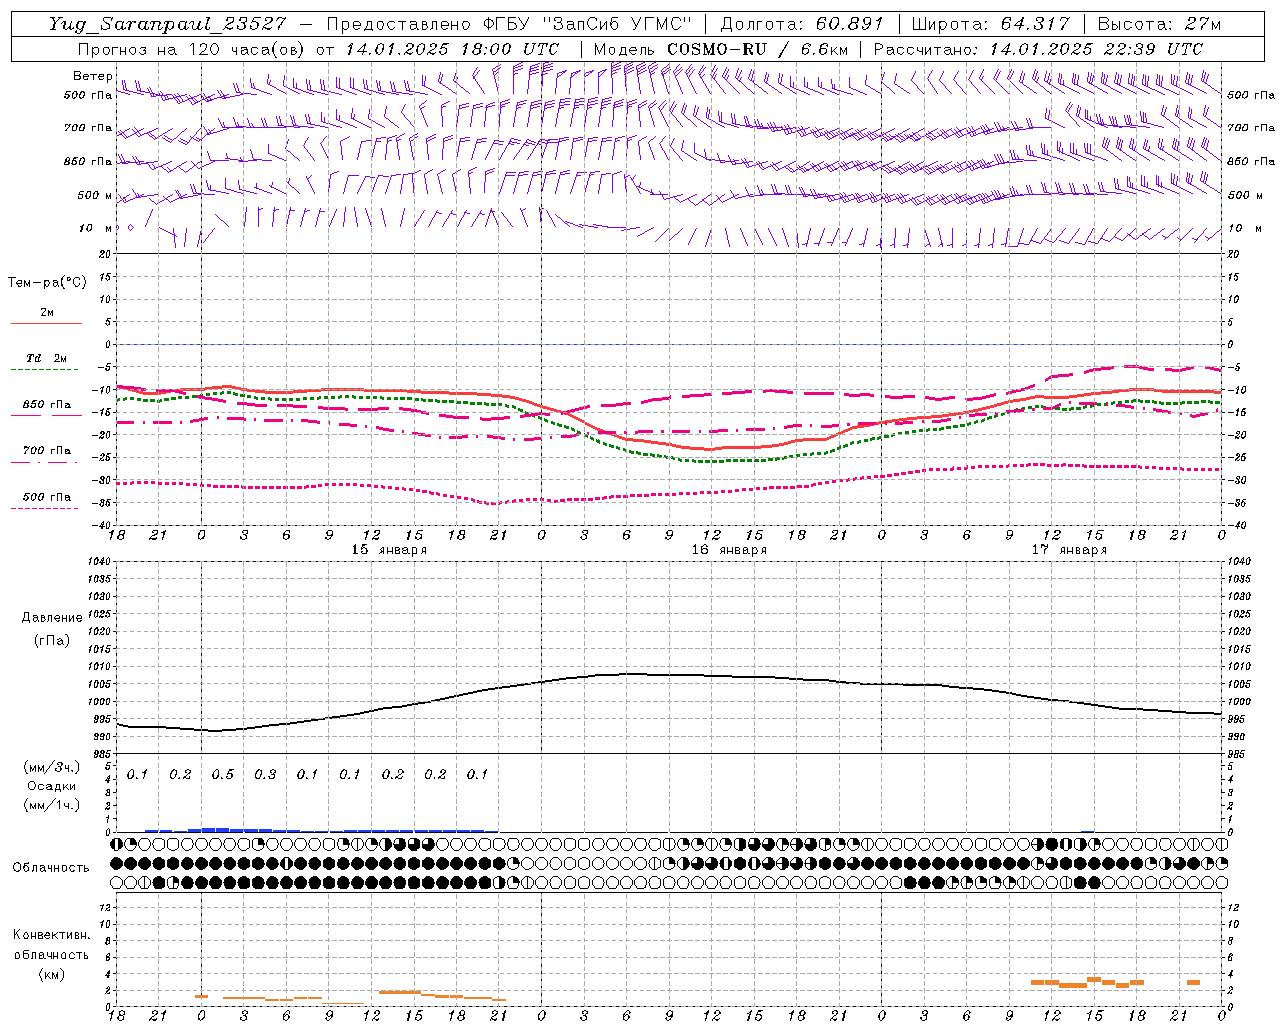This screenshot has width=1280, height=1024.
Task: Click the (мм/3ч.) units label
Action: (52, 768)
